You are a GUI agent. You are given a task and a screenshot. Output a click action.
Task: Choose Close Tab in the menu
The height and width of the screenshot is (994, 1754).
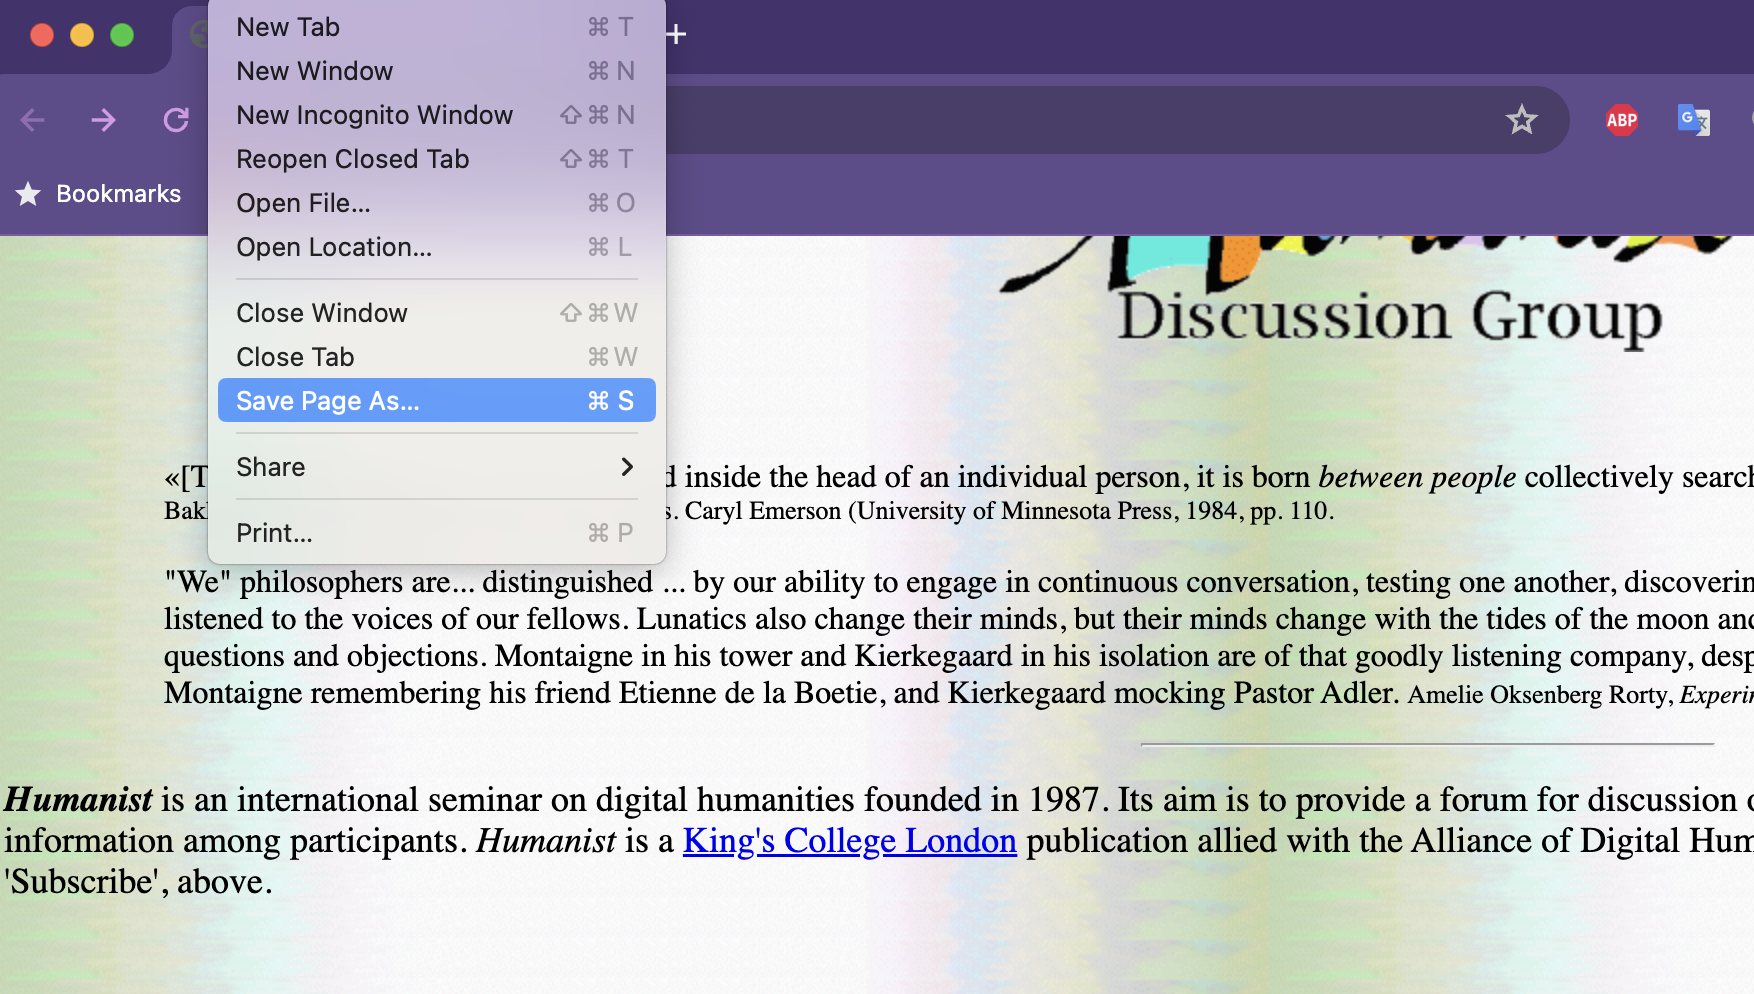pyautogui.click(x=437, y=357)
